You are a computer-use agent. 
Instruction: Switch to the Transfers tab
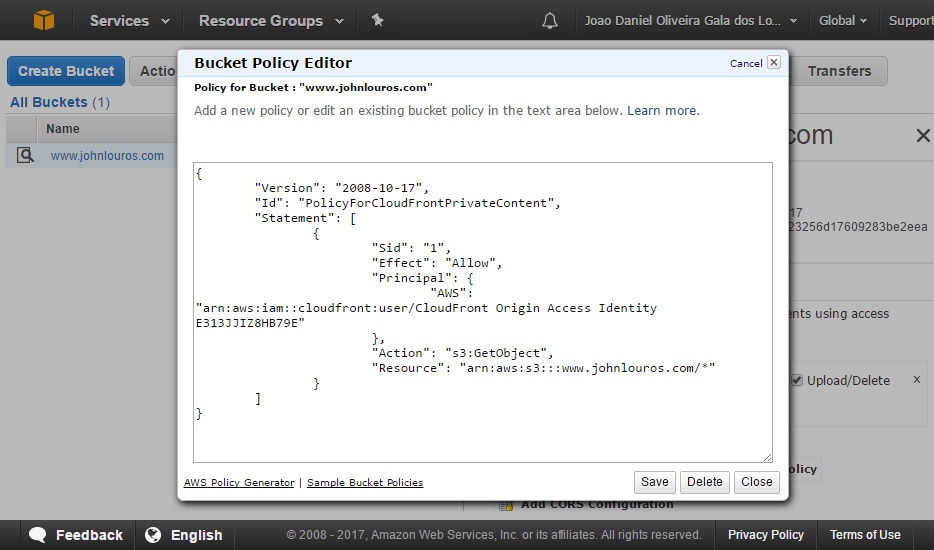[839, 71]
